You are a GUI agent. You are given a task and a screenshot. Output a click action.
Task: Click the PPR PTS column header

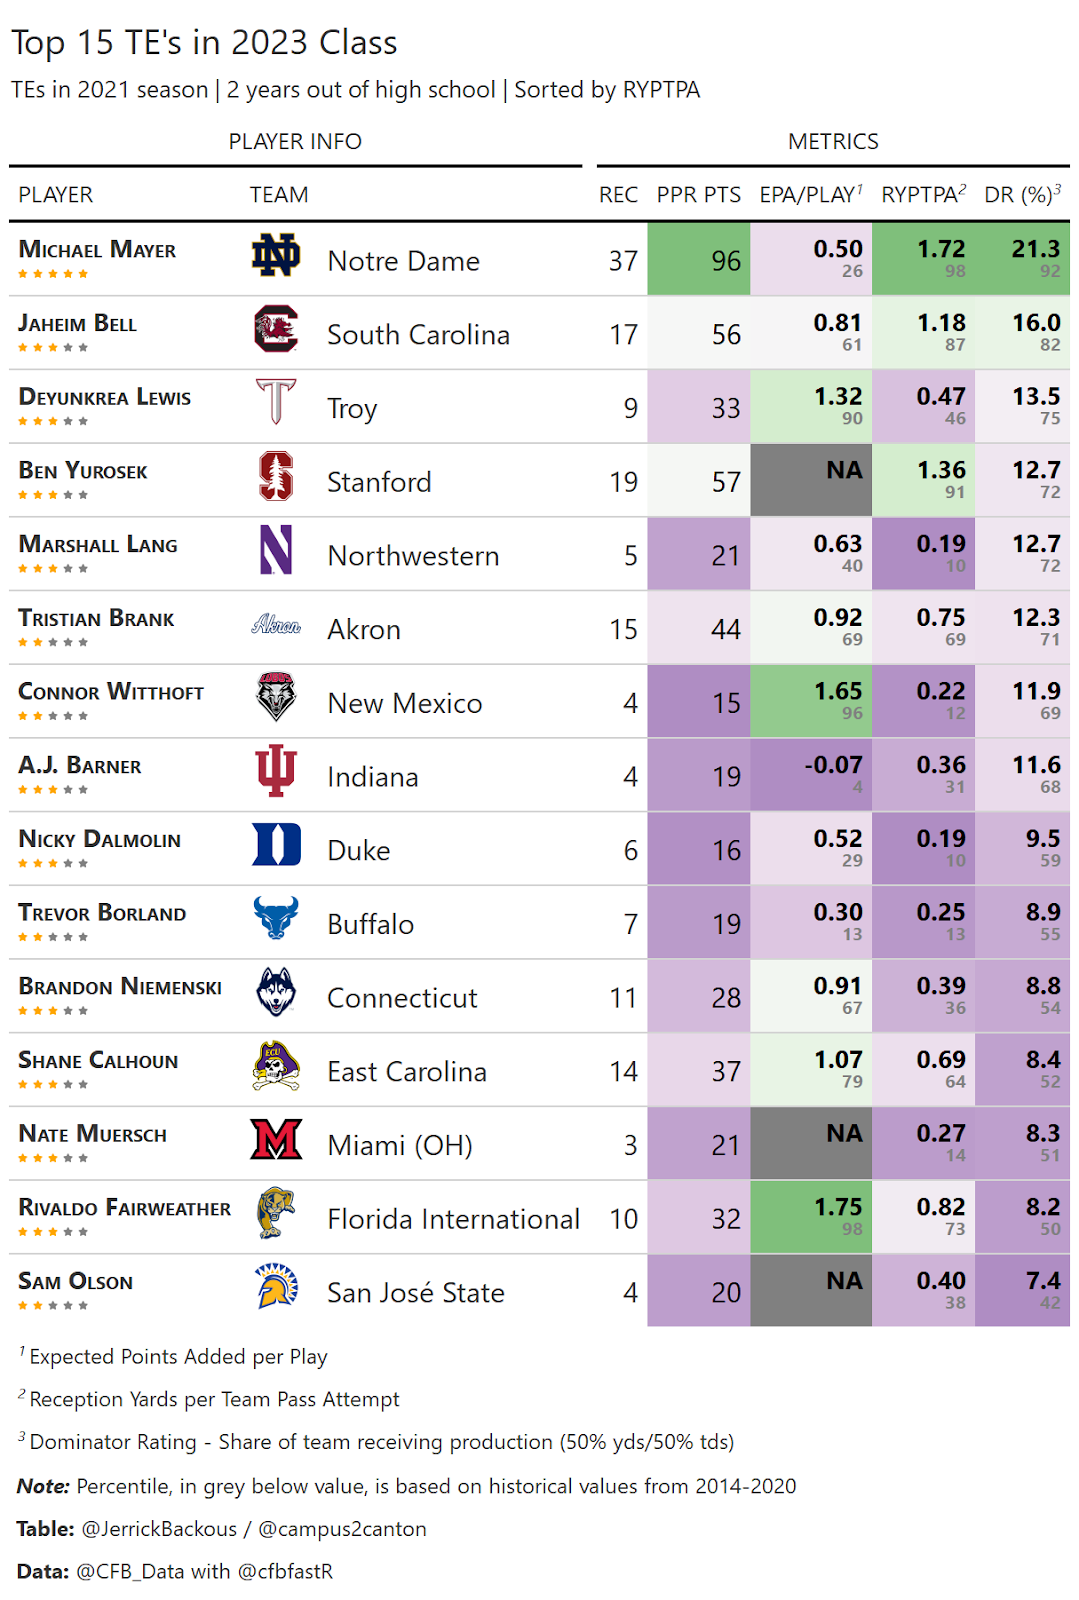pos(698,195)
